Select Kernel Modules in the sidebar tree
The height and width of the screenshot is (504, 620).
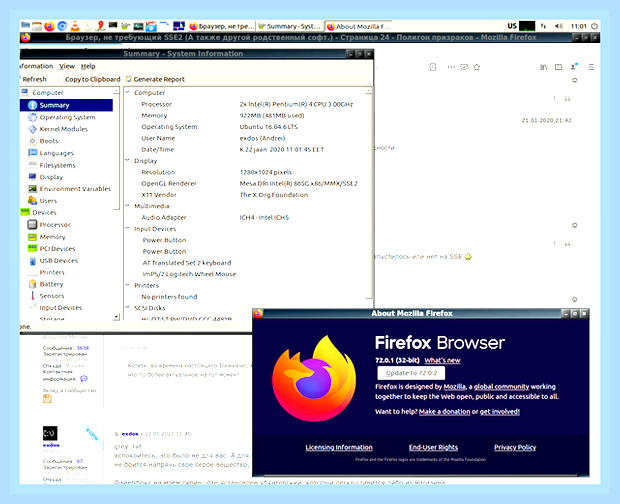click(x=63, y=129)
